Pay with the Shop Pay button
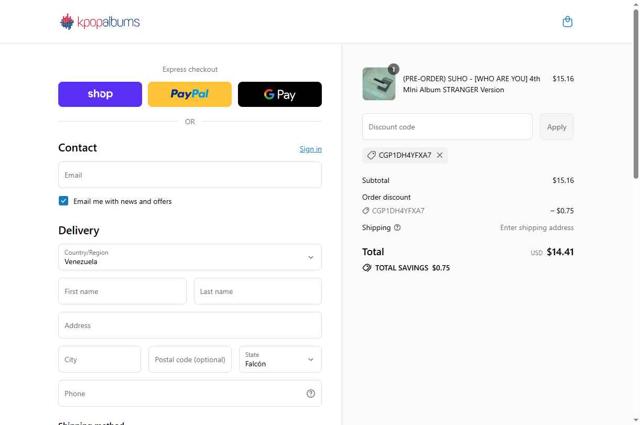 [100, 94]
